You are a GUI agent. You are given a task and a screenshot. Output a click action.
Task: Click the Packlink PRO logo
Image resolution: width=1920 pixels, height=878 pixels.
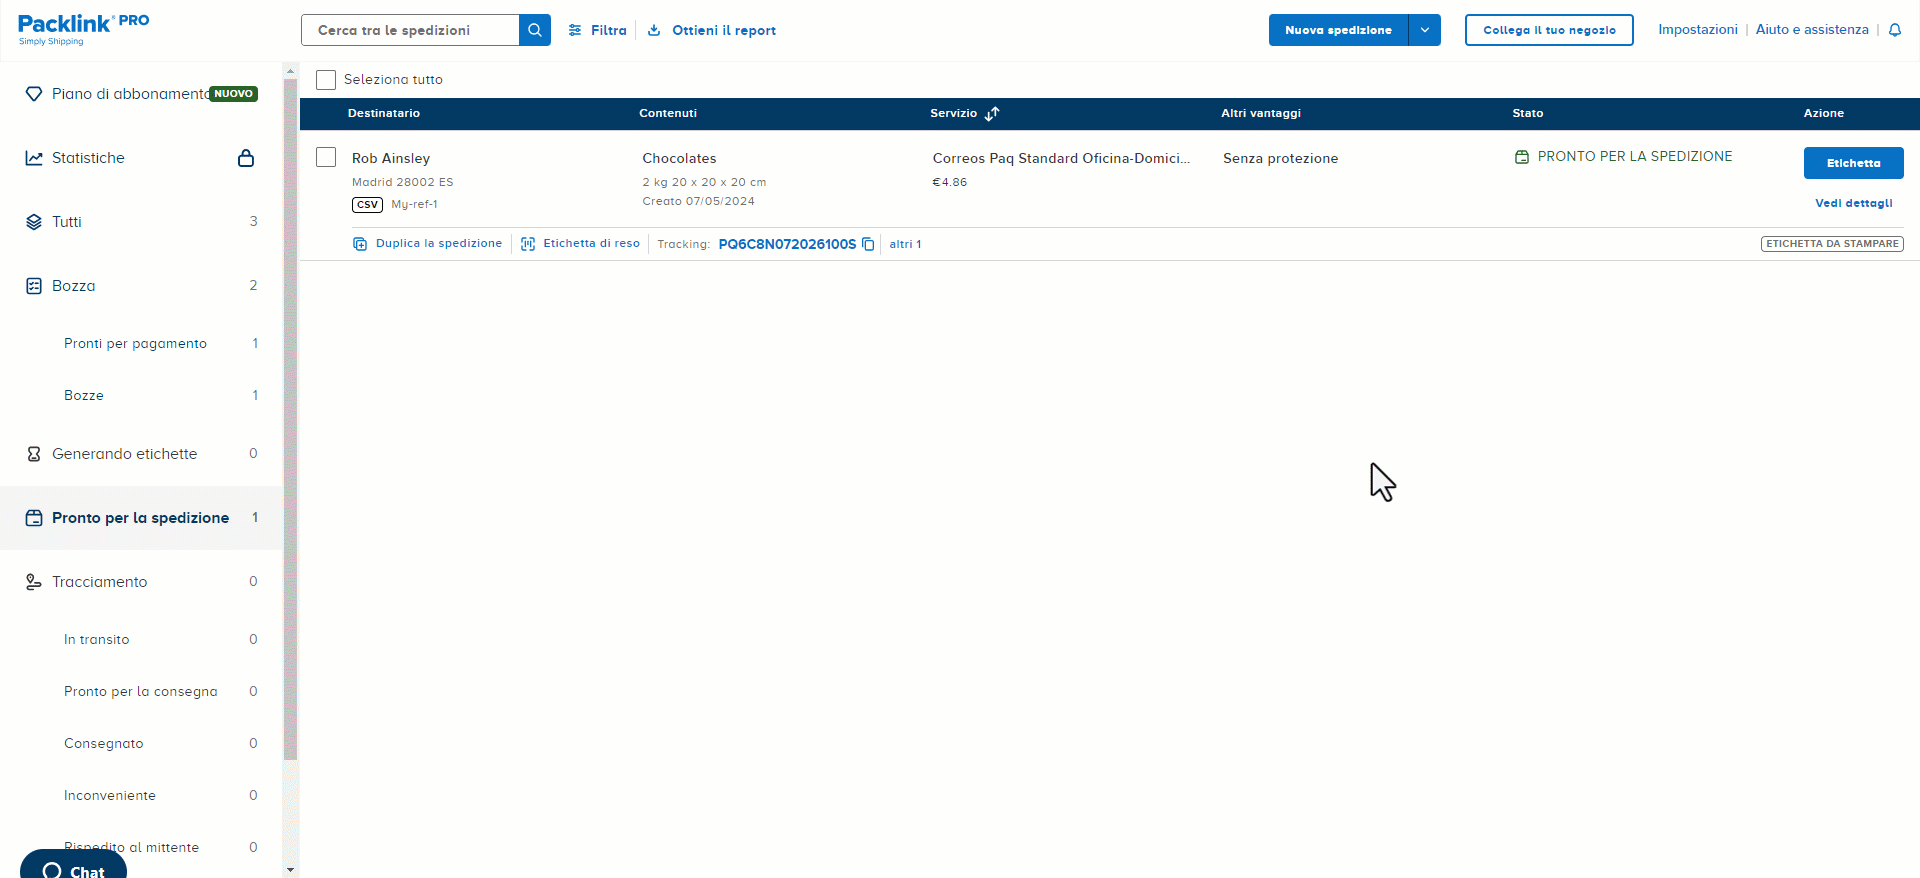(84, 29)
